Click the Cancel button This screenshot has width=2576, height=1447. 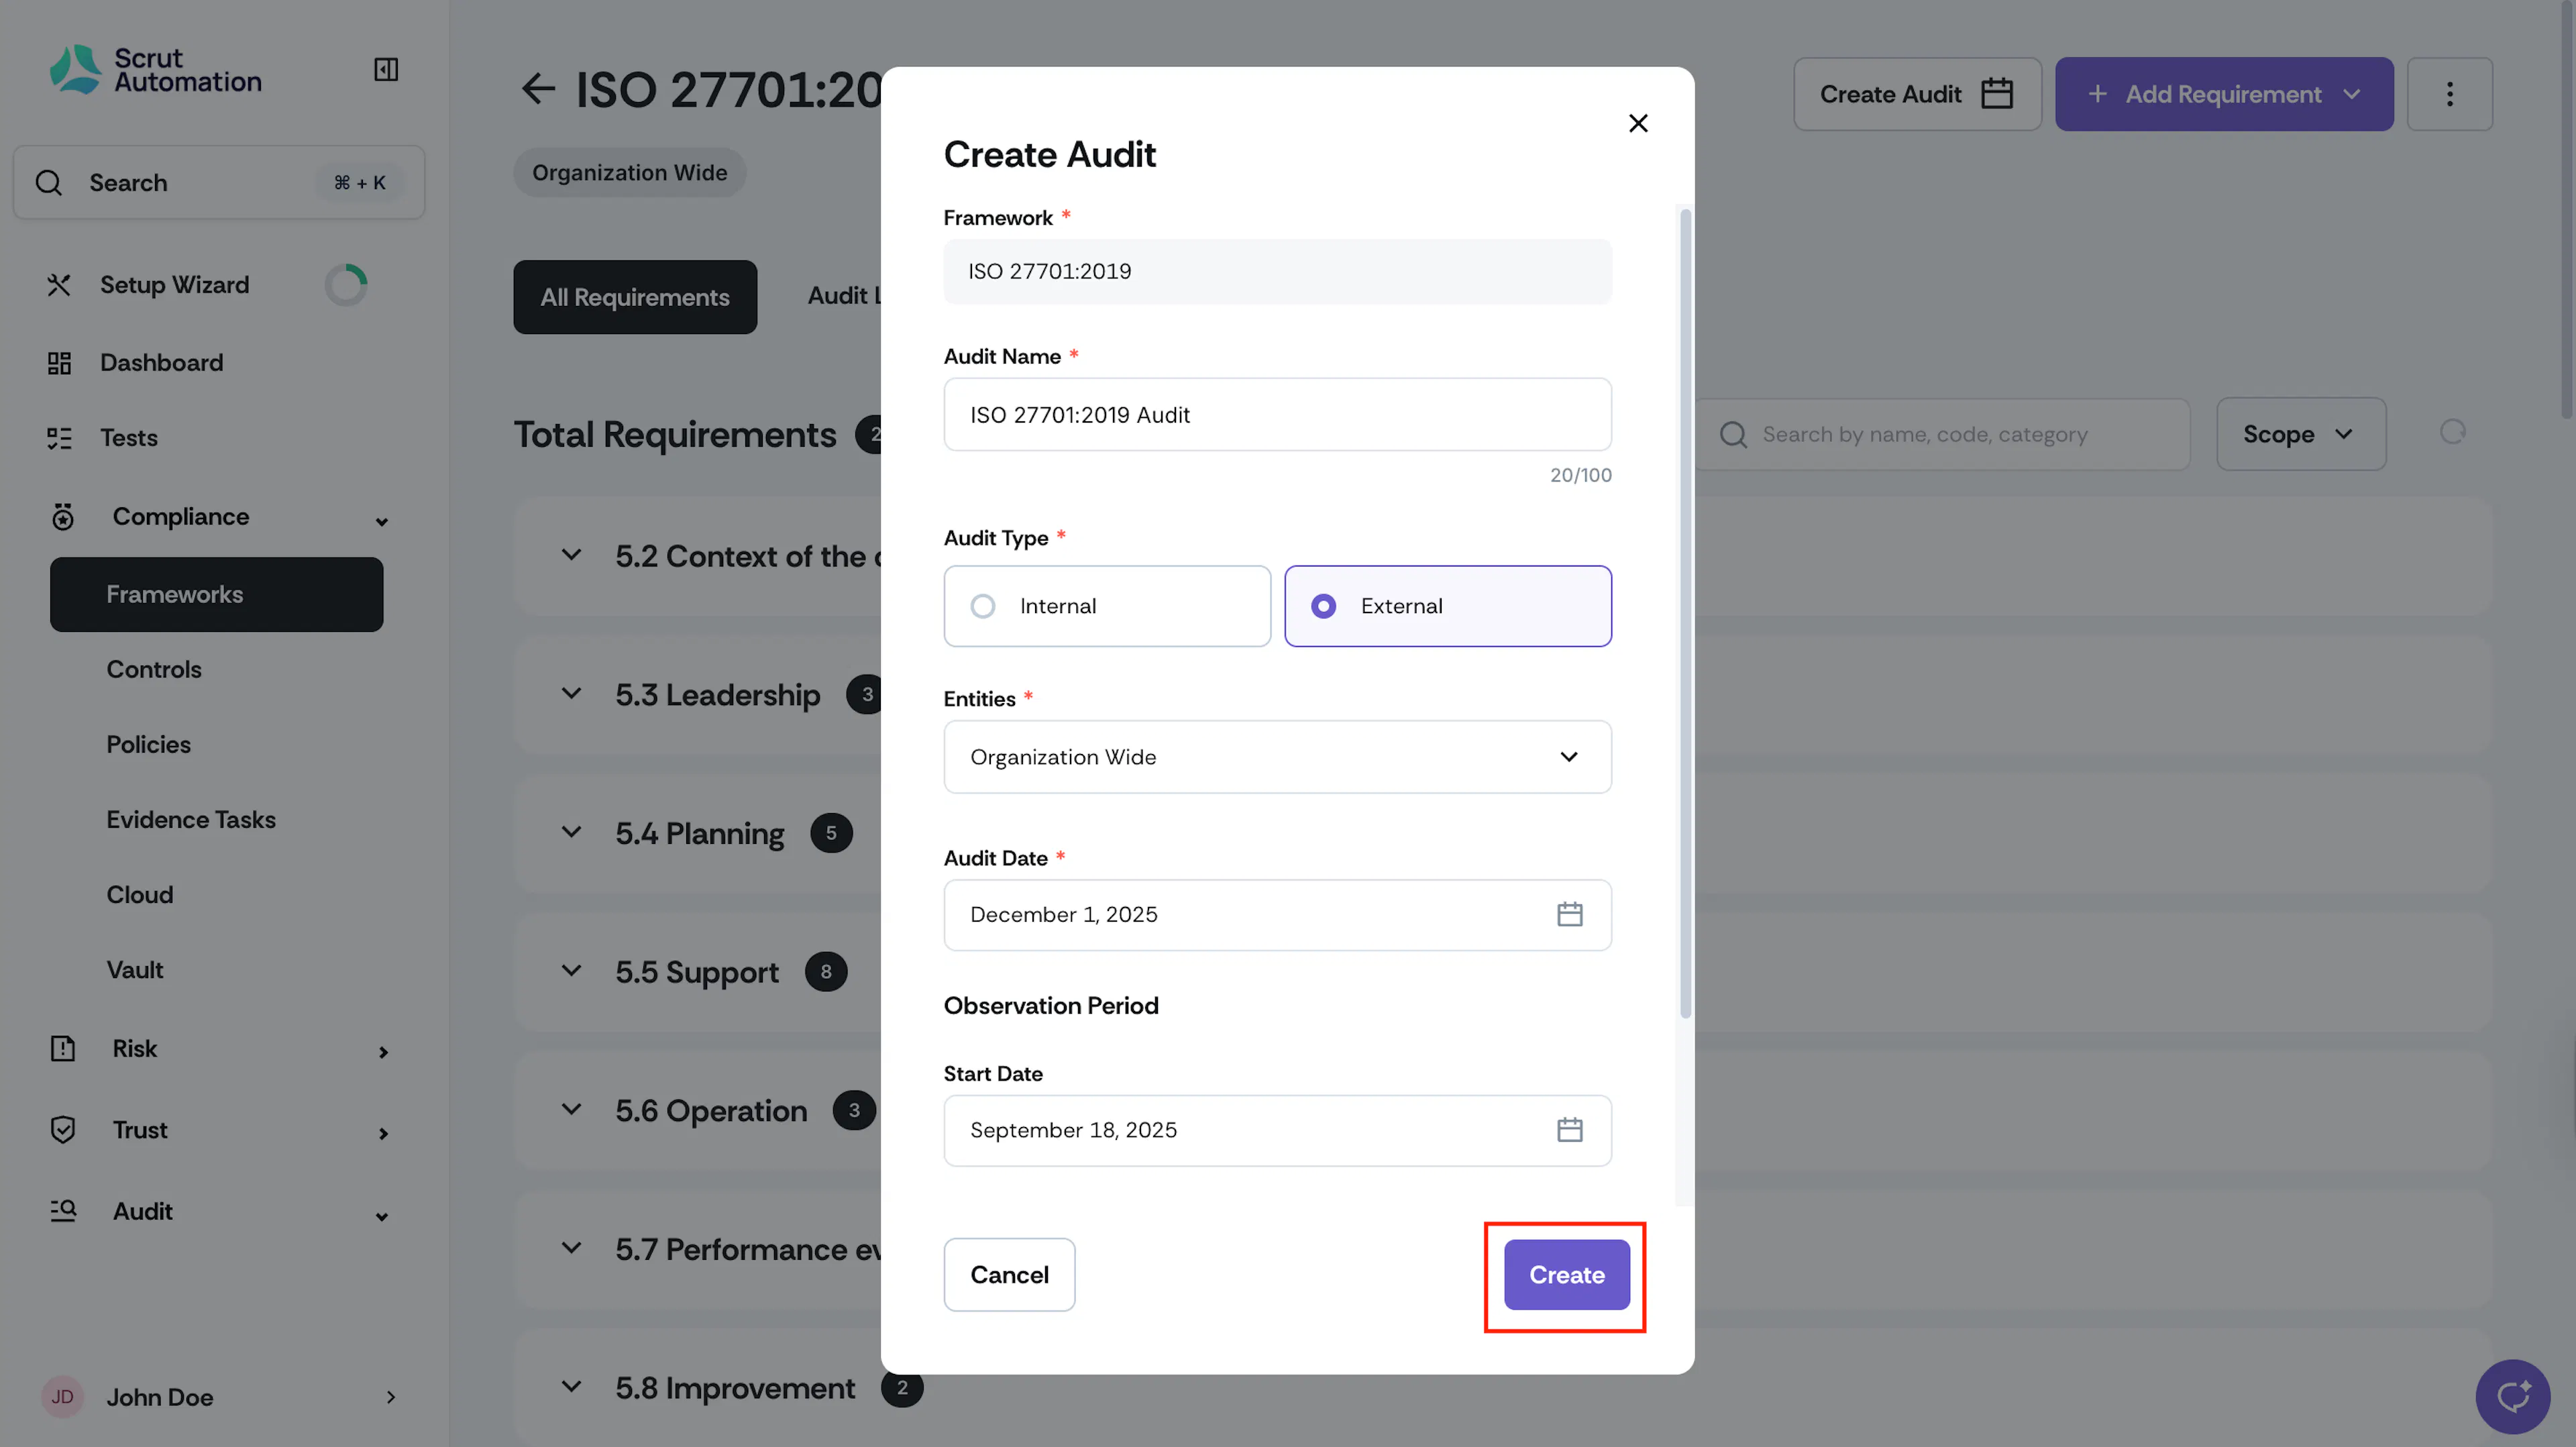(1009, 1275)
